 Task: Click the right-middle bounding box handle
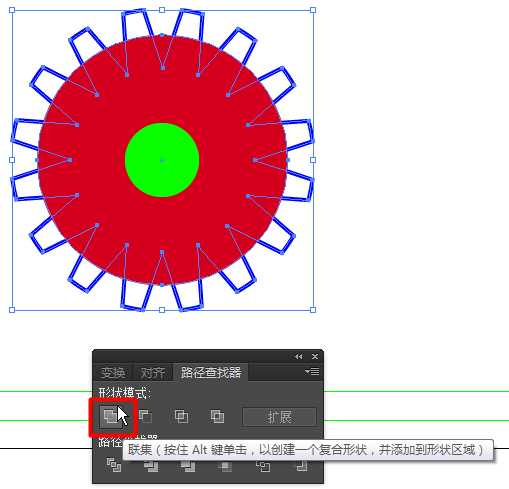coord(313,160)
